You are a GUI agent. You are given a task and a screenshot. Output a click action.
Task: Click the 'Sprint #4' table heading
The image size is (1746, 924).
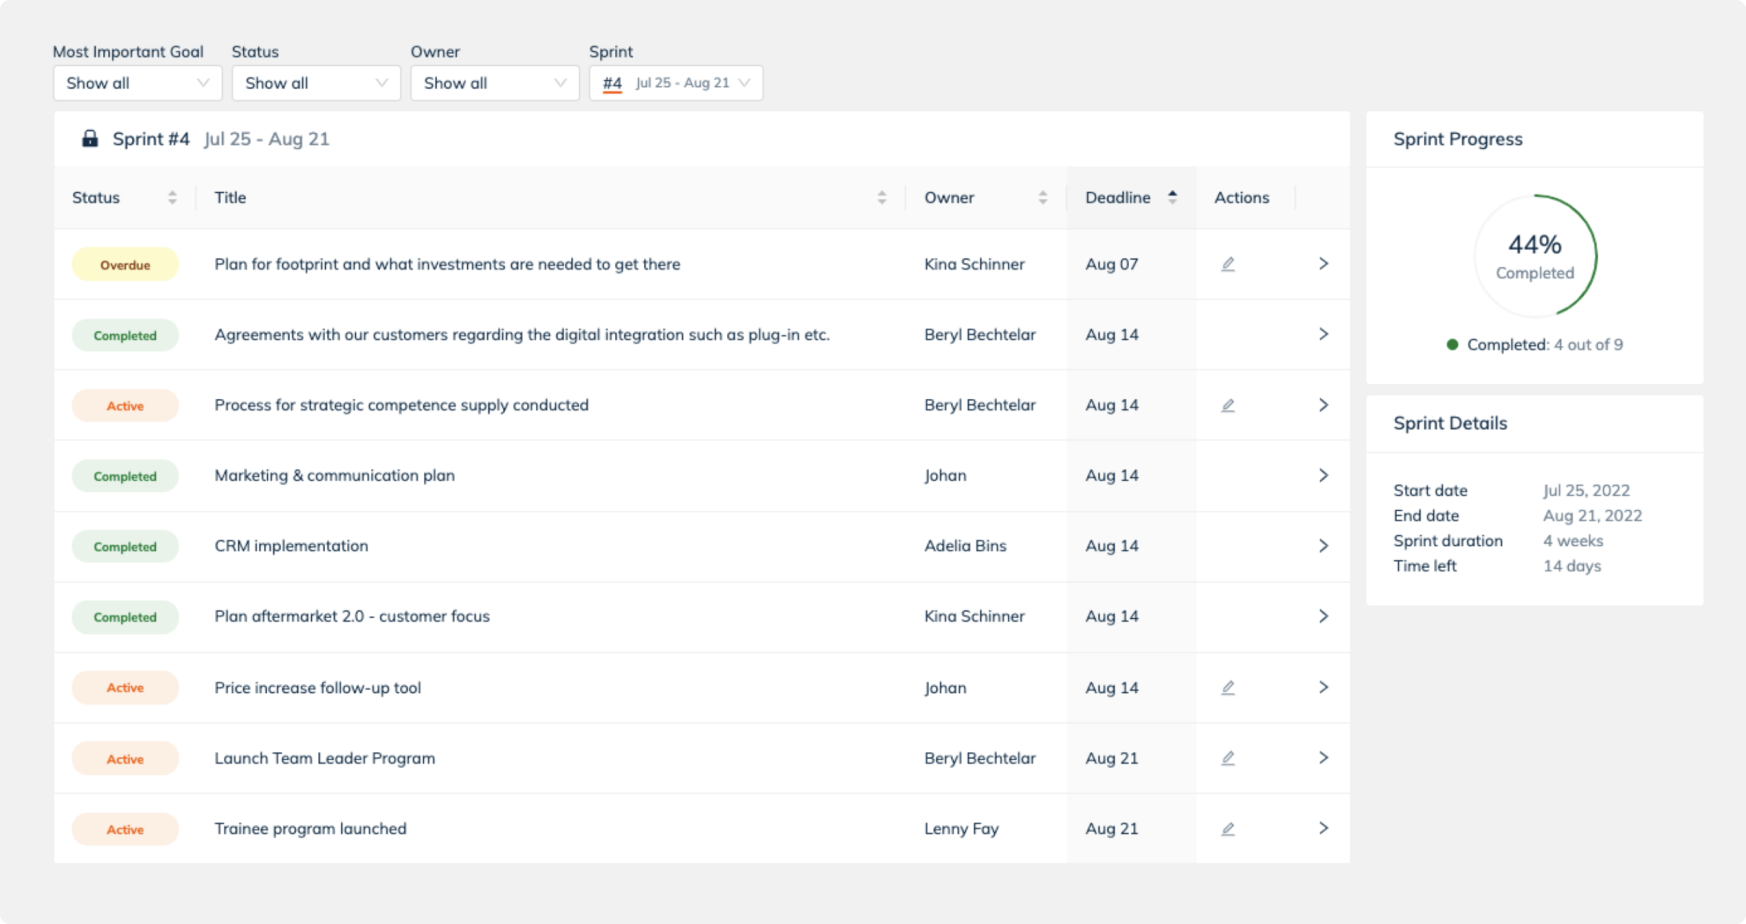[x=151, y=139]
